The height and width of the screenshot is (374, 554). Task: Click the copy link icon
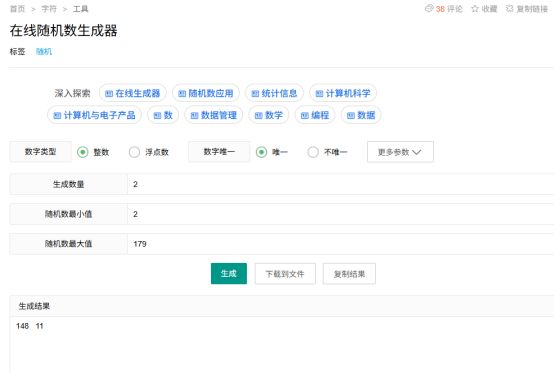click(x=509, y=8)
